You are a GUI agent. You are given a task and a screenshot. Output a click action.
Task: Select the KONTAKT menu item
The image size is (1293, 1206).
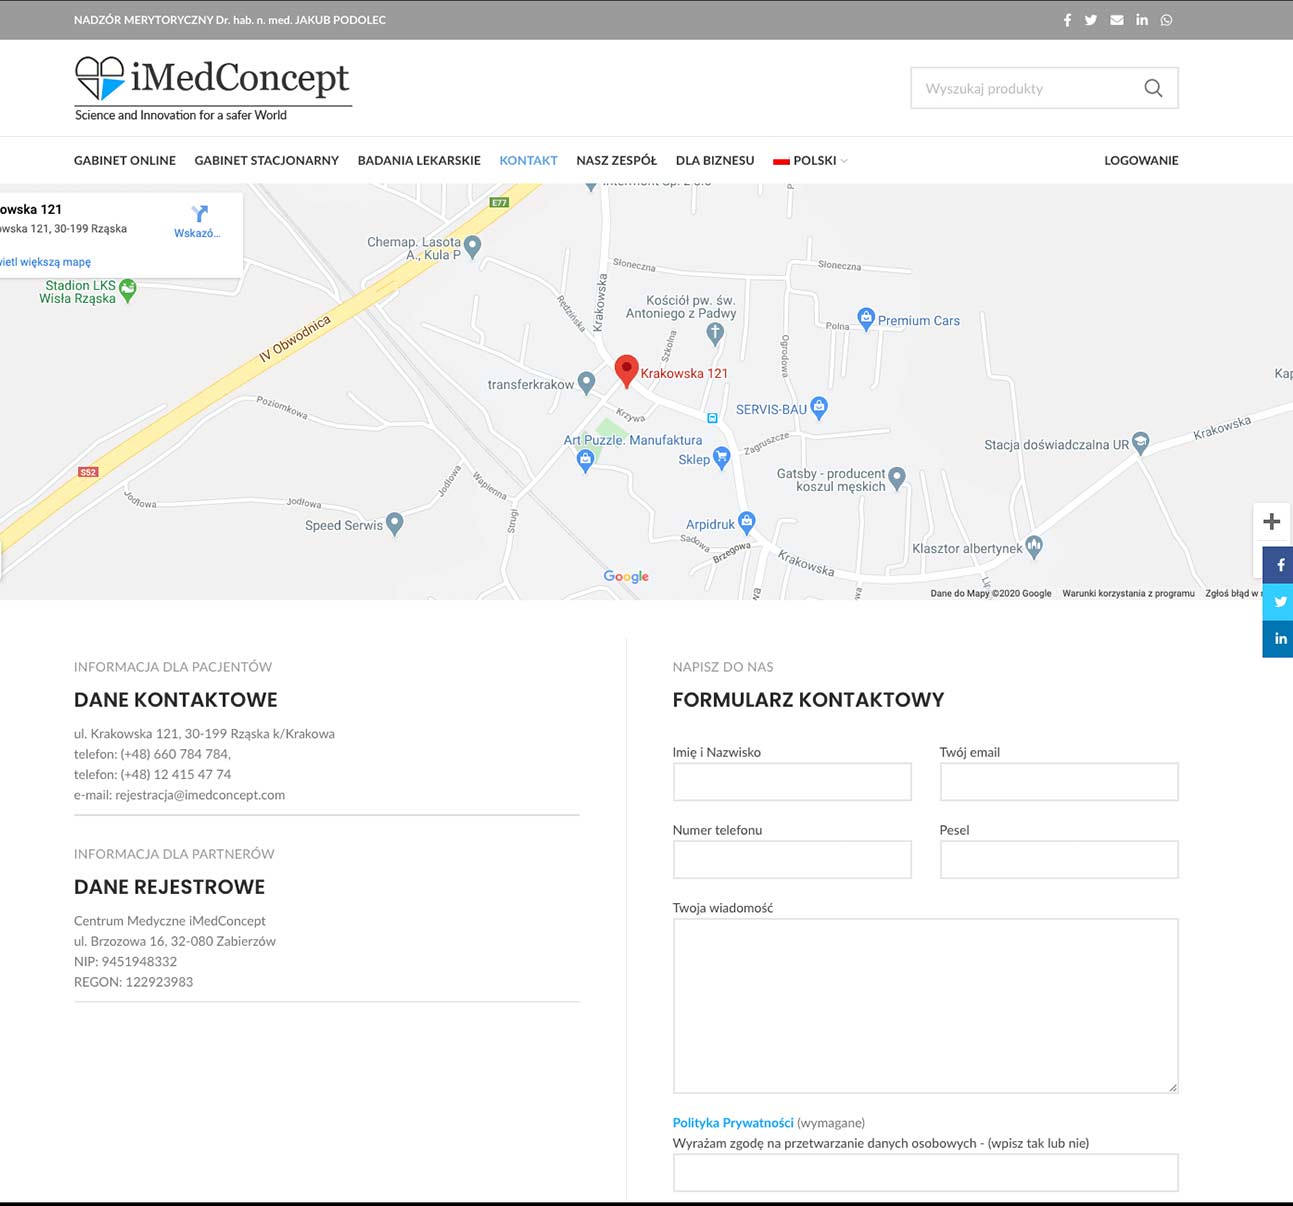528,160
